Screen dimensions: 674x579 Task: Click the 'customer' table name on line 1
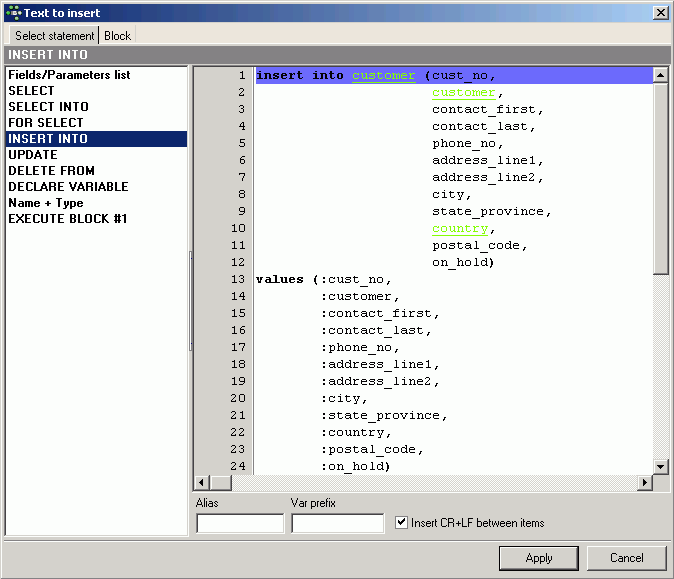click(x=383, y=75)
